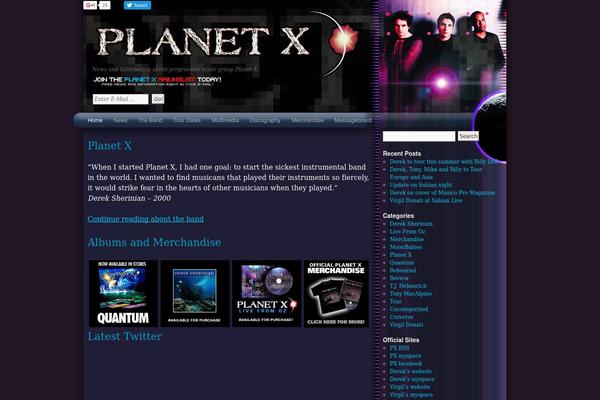Select the Quantum category link
The image size is (600, 400).
pos(402,263)
